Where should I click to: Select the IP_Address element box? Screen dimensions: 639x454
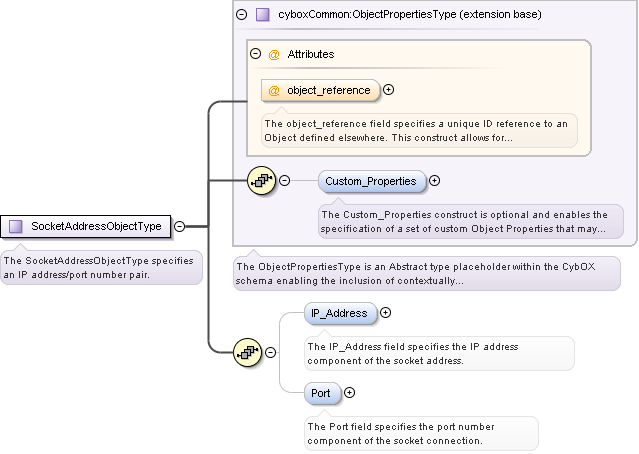[x=339, y=313]
